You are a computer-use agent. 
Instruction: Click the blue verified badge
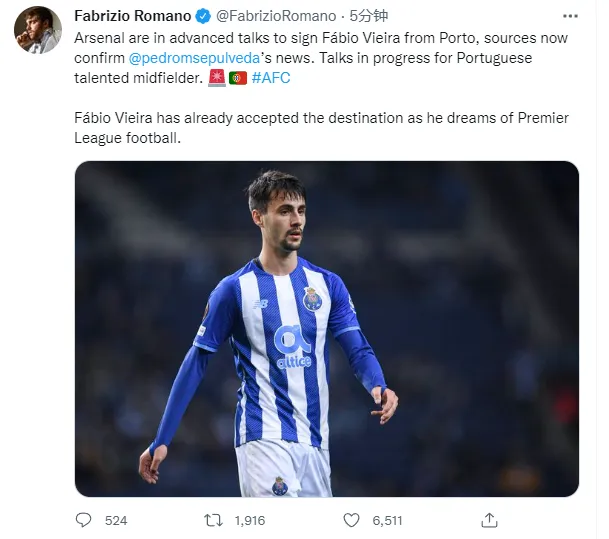click(x=204, y=17)
